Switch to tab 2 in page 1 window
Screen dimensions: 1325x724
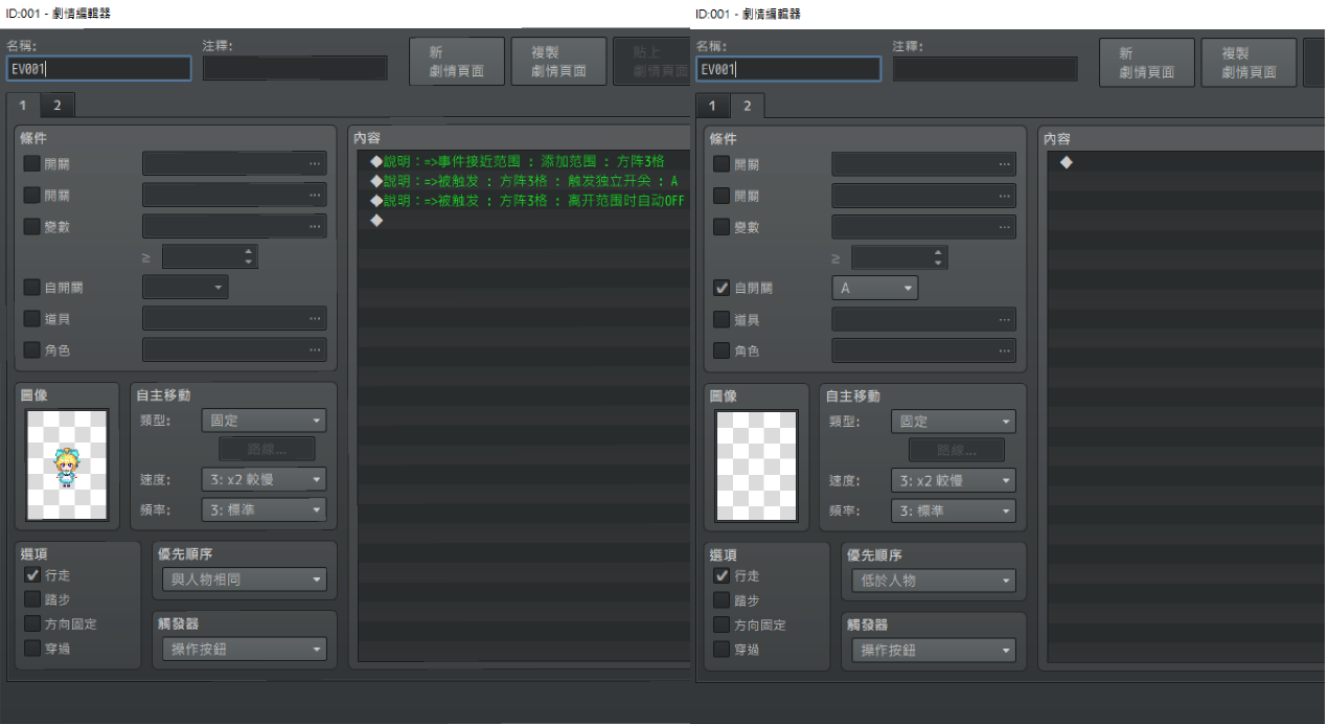(x=58, y=105)
